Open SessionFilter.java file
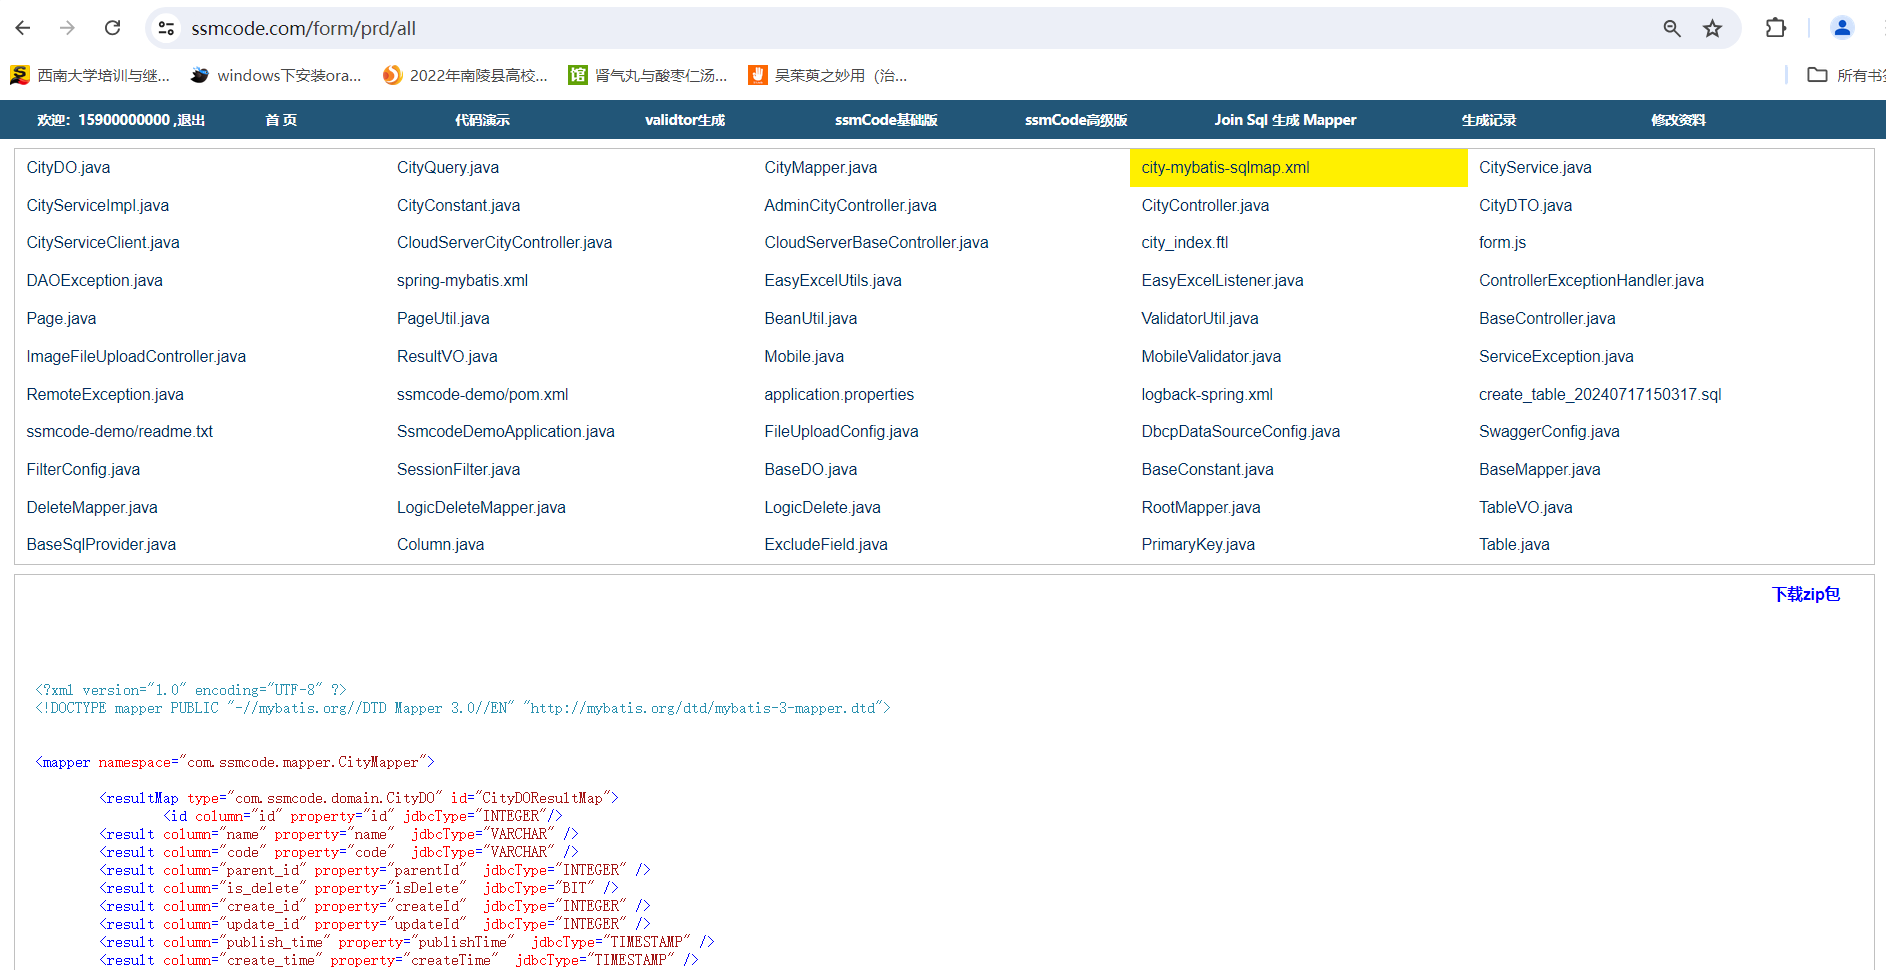This screenshot has width=1886, height=970. click(458, 470)
